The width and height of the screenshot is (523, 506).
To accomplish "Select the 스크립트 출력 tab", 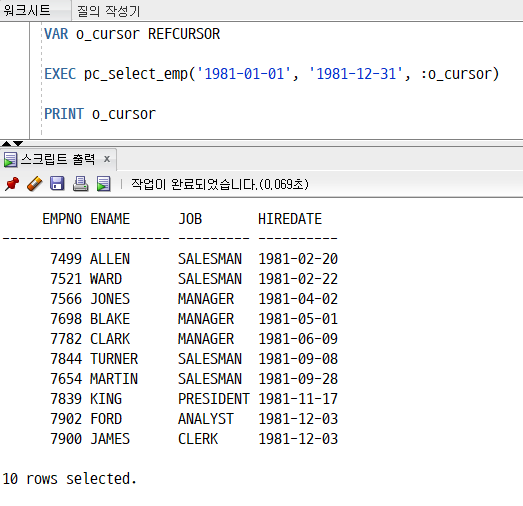I will [58, 159].
